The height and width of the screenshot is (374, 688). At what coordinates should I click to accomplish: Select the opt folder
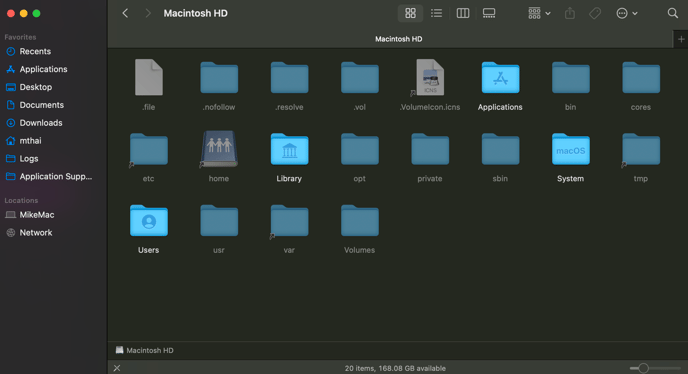click(359, 149)
